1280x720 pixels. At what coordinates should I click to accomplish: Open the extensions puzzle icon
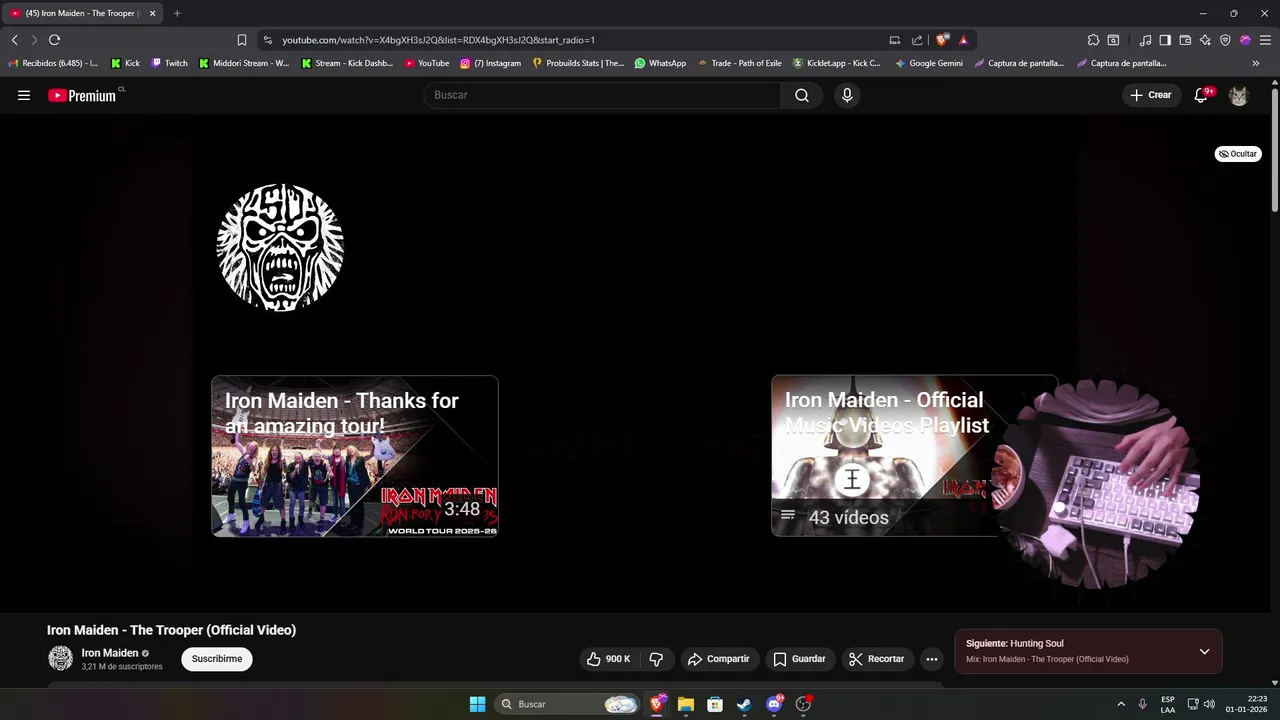pyautogui.click(x=1093, y=40)
